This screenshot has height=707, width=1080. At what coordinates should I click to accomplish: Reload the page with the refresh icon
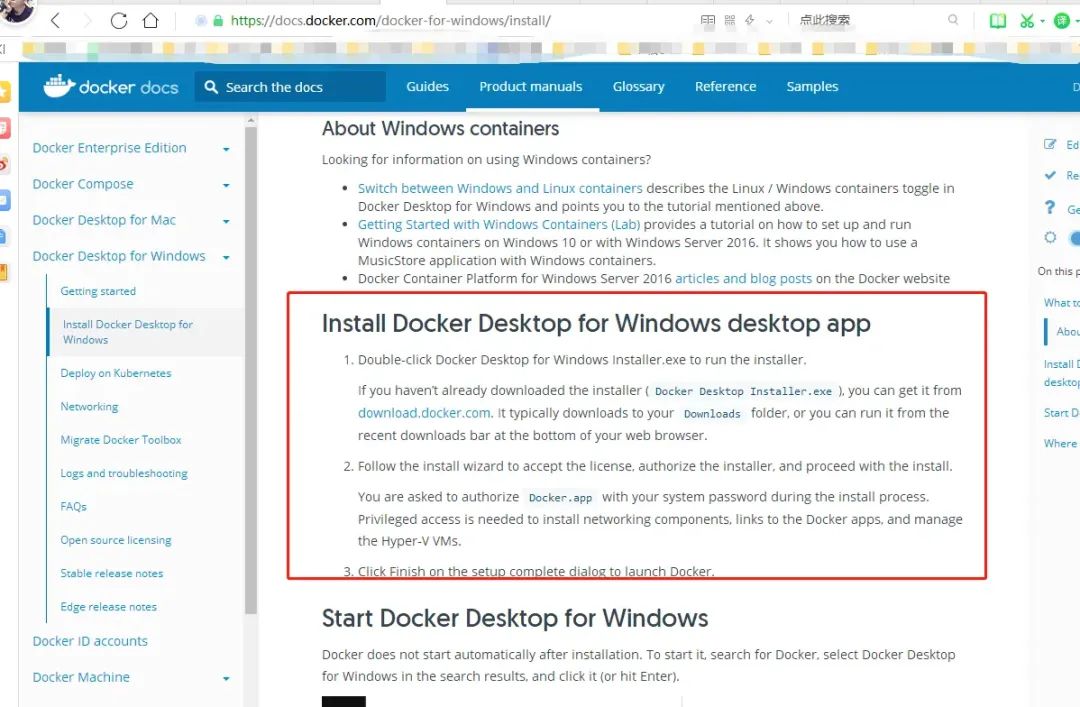pyautogui.click(x=118, y=21)
